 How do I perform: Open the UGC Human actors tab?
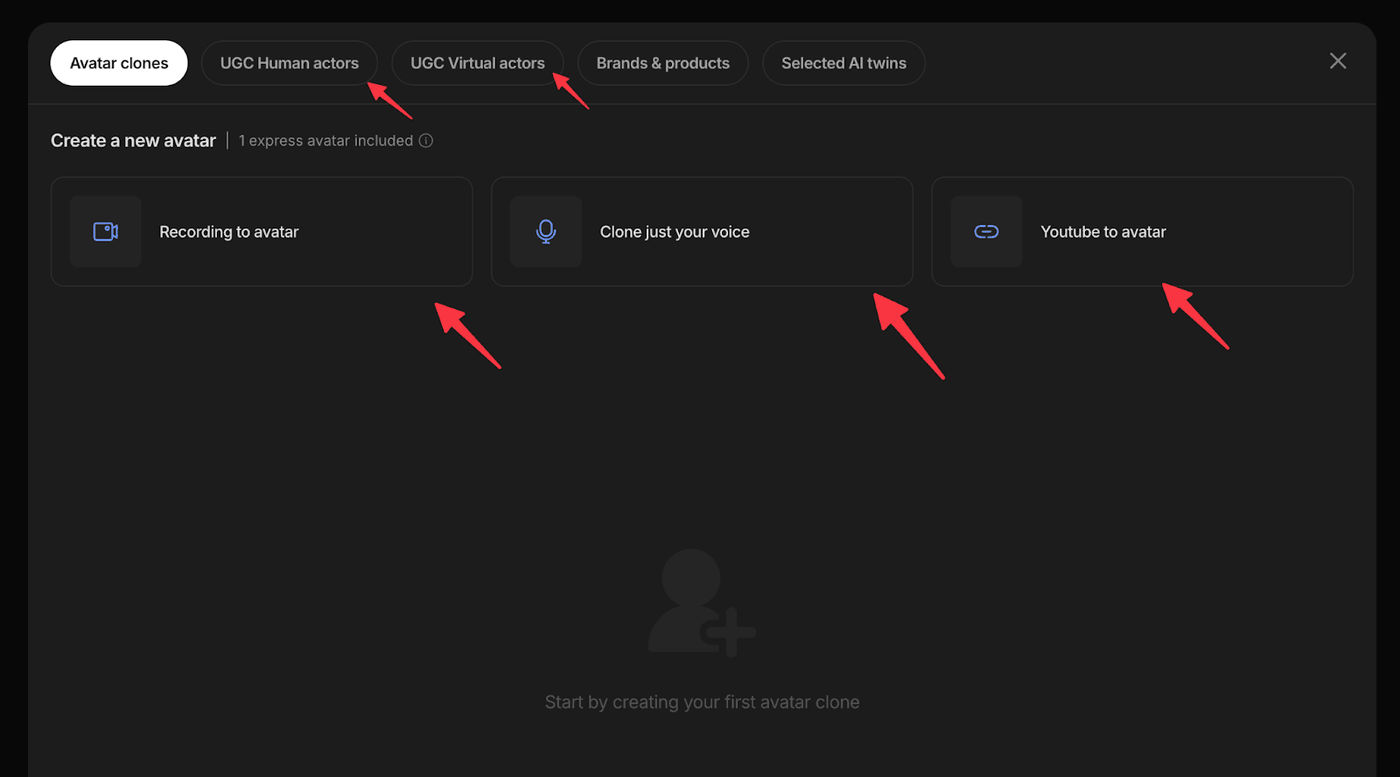tap(289, 63)
